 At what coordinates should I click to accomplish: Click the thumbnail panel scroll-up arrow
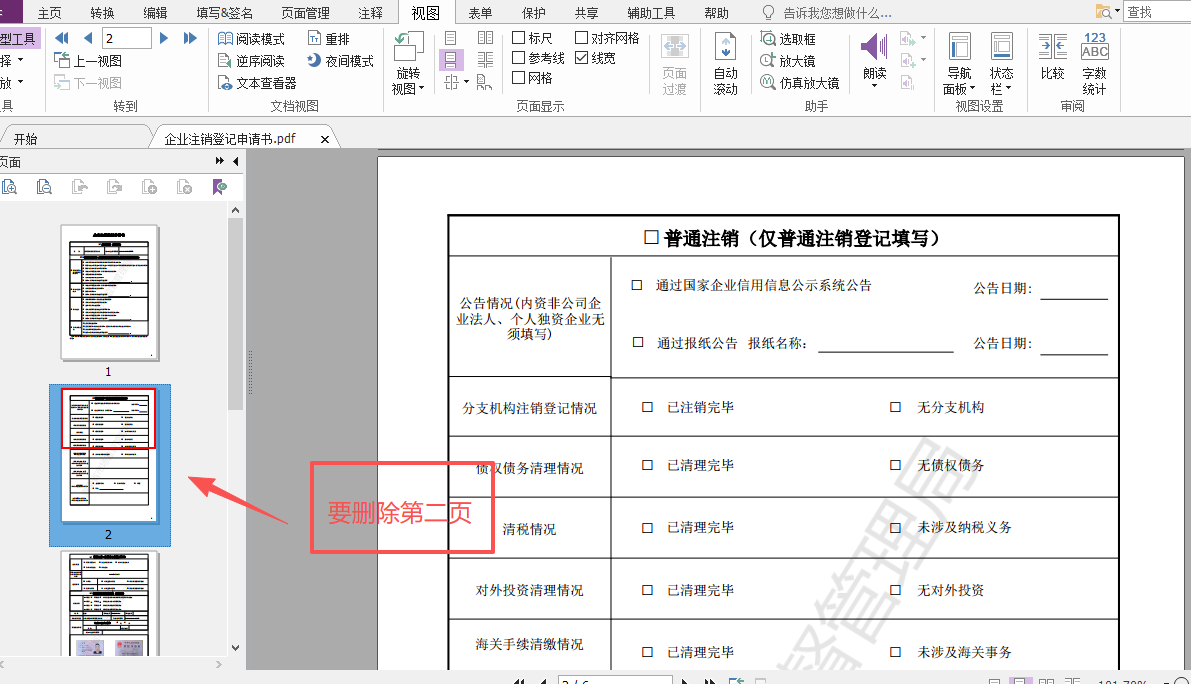tap(235, 210)
